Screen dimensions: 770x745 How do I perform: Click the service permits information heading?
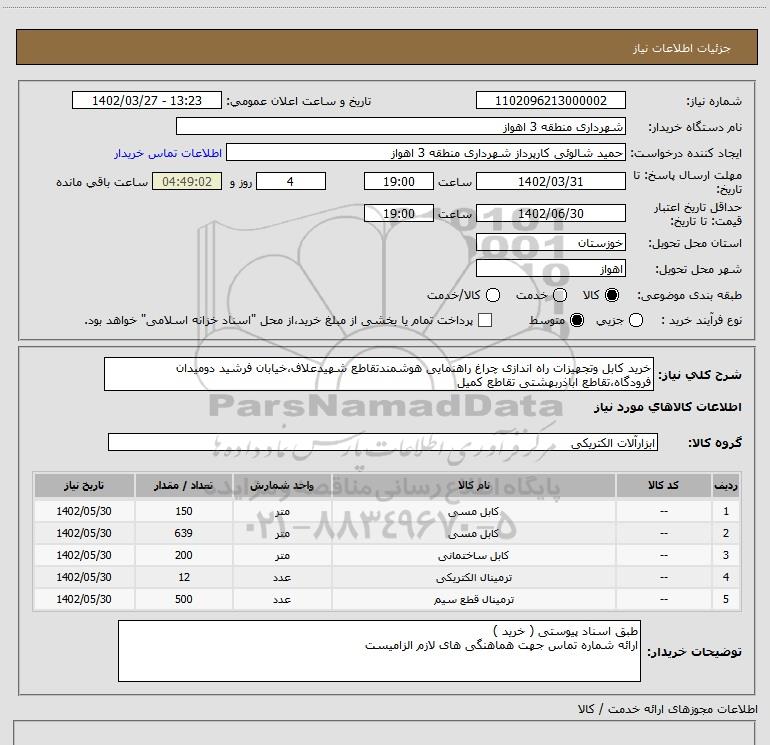(x=667, y=709)
